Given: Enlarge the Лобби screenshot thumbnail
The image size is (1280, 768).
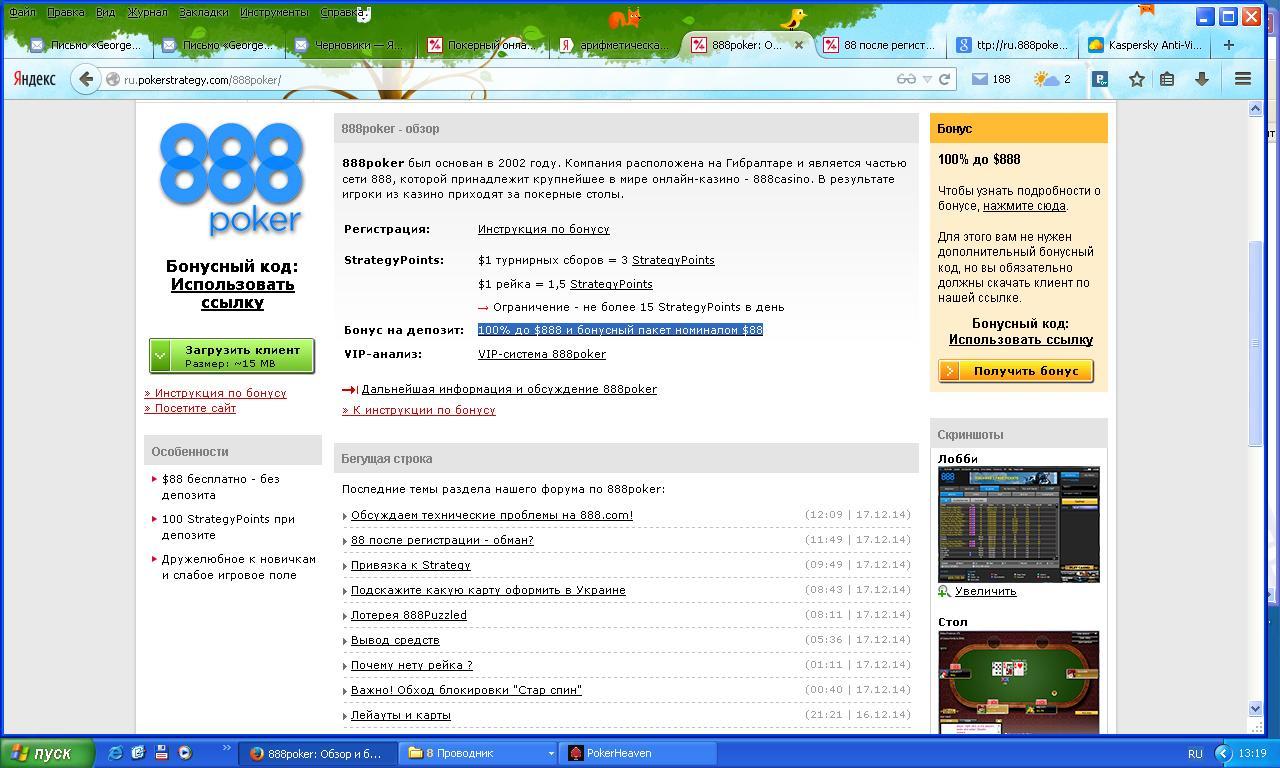Looking at the screenshot, I should click(1019, 524).
